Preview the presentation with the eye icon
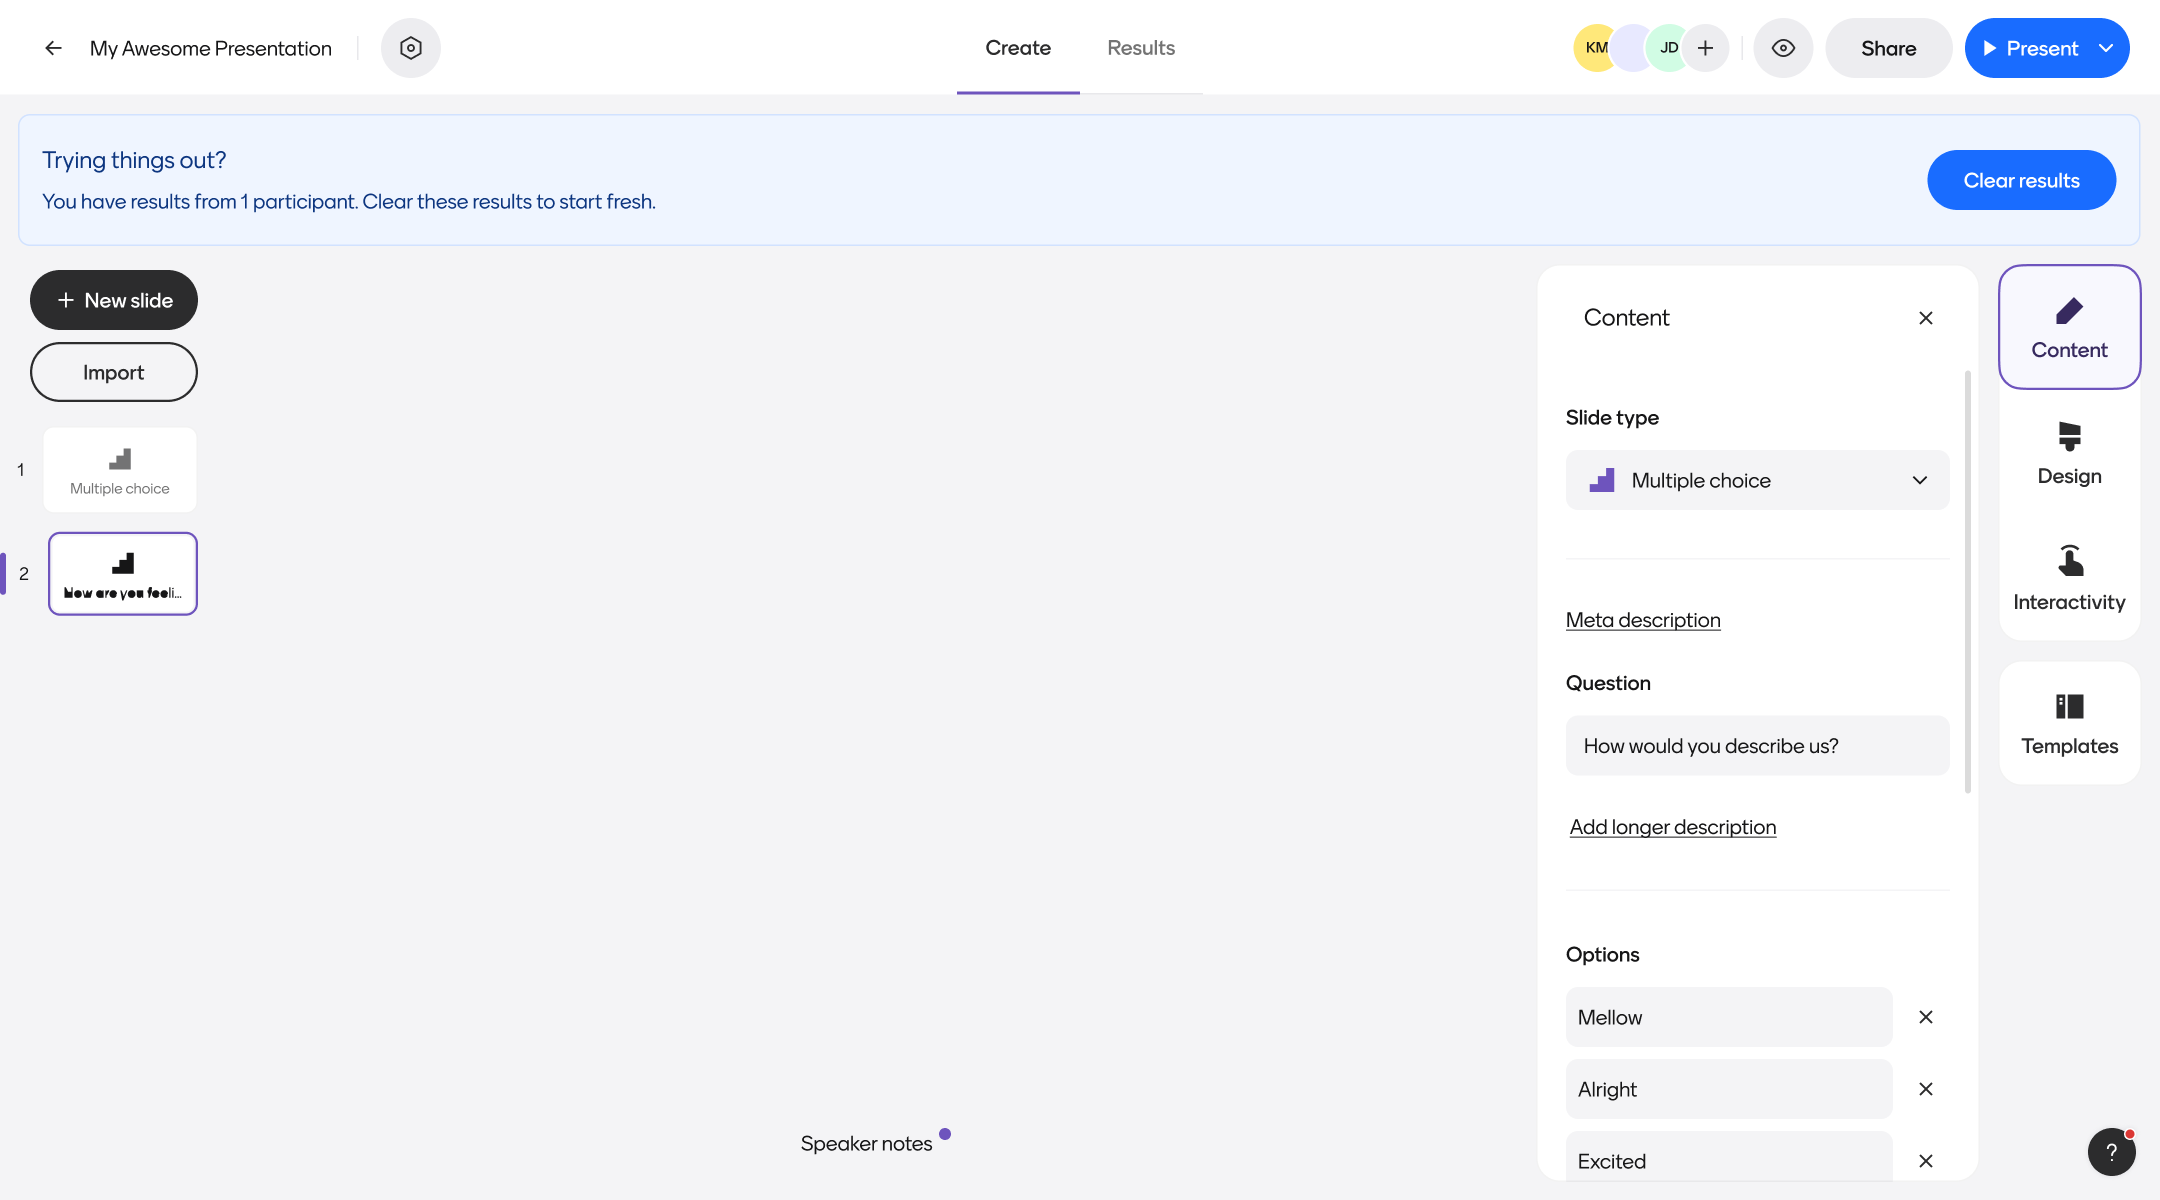Viewport: 2160px width, 1200px height. [1783, 48]
